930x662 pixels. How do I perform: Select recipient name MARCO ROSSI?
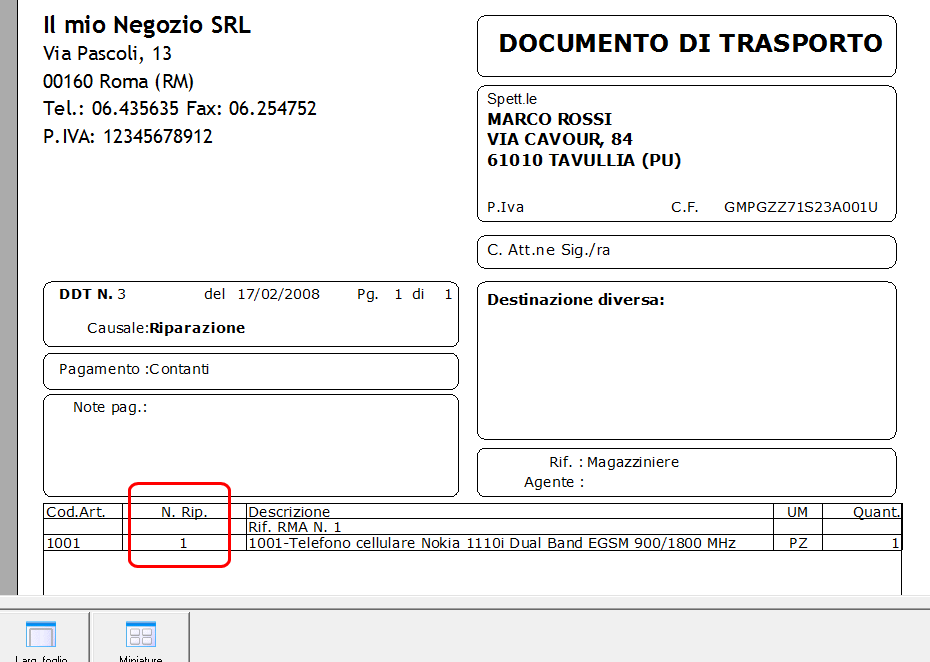tap(549, 119)
